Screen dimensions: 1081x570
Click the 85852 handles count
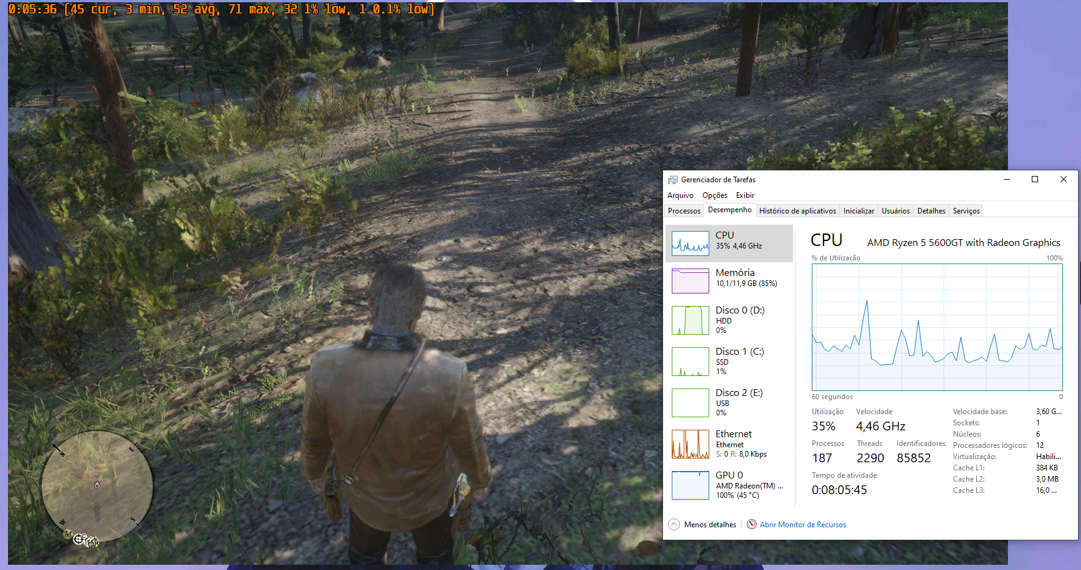click(x=913, y=458)
